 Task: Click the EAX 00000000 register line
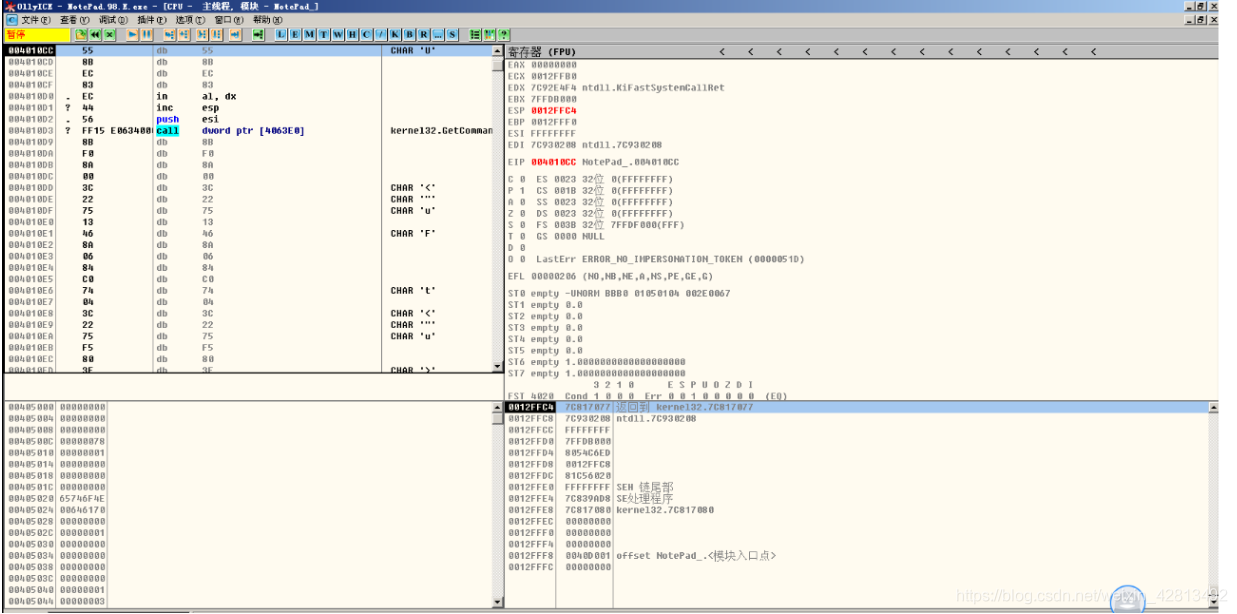coord(542,64)
